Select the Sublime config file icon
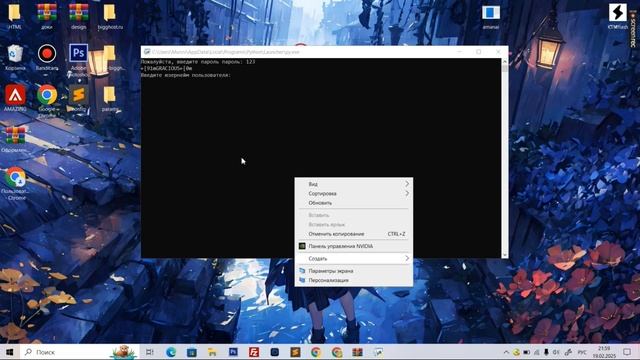 [78, 98]
